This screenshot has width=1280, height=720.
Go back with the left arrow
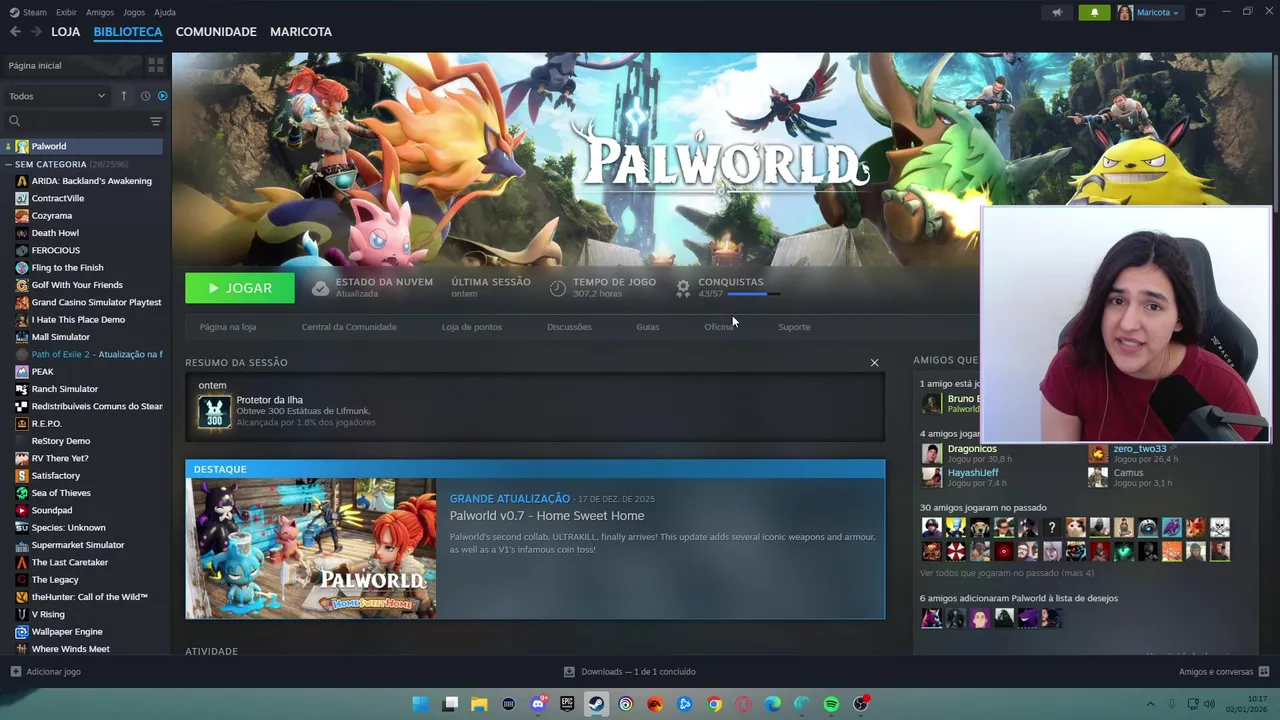(15, 32)
